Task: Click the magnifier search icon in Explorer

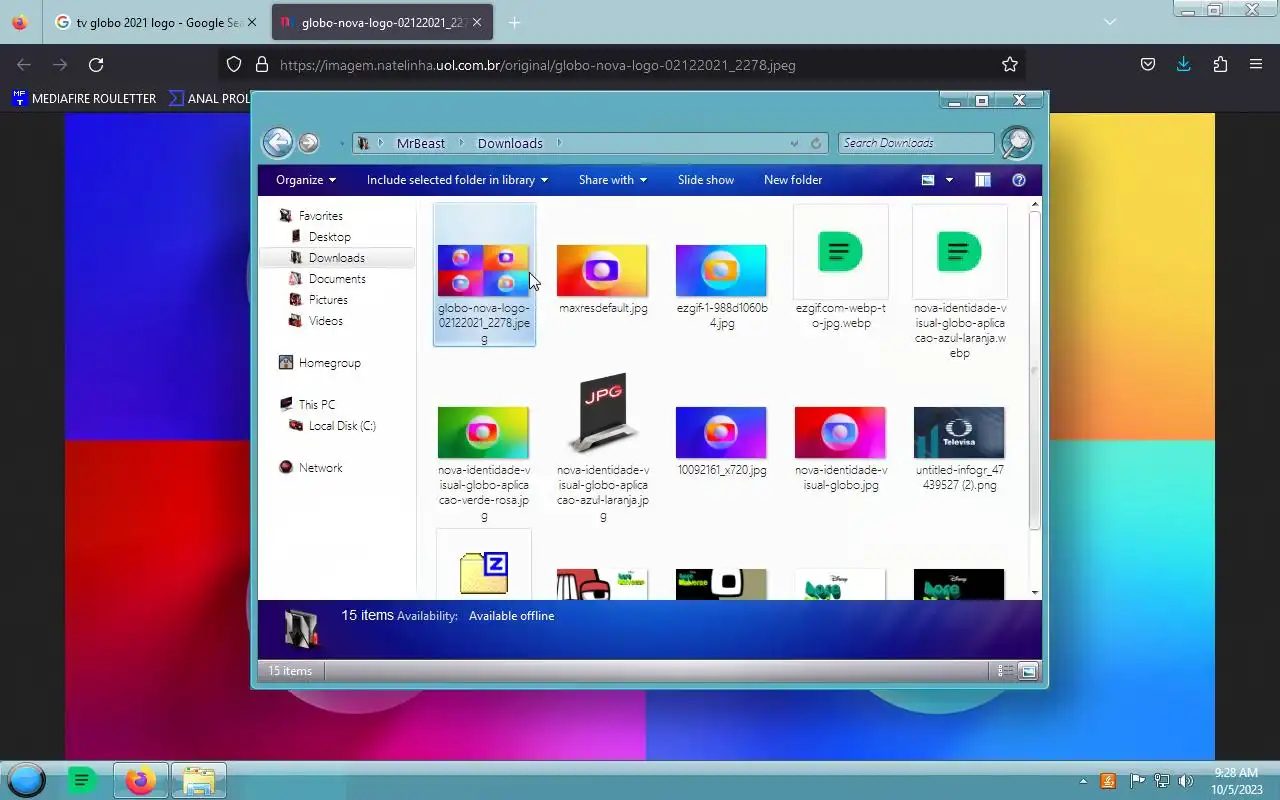Action: [1016, 143]
